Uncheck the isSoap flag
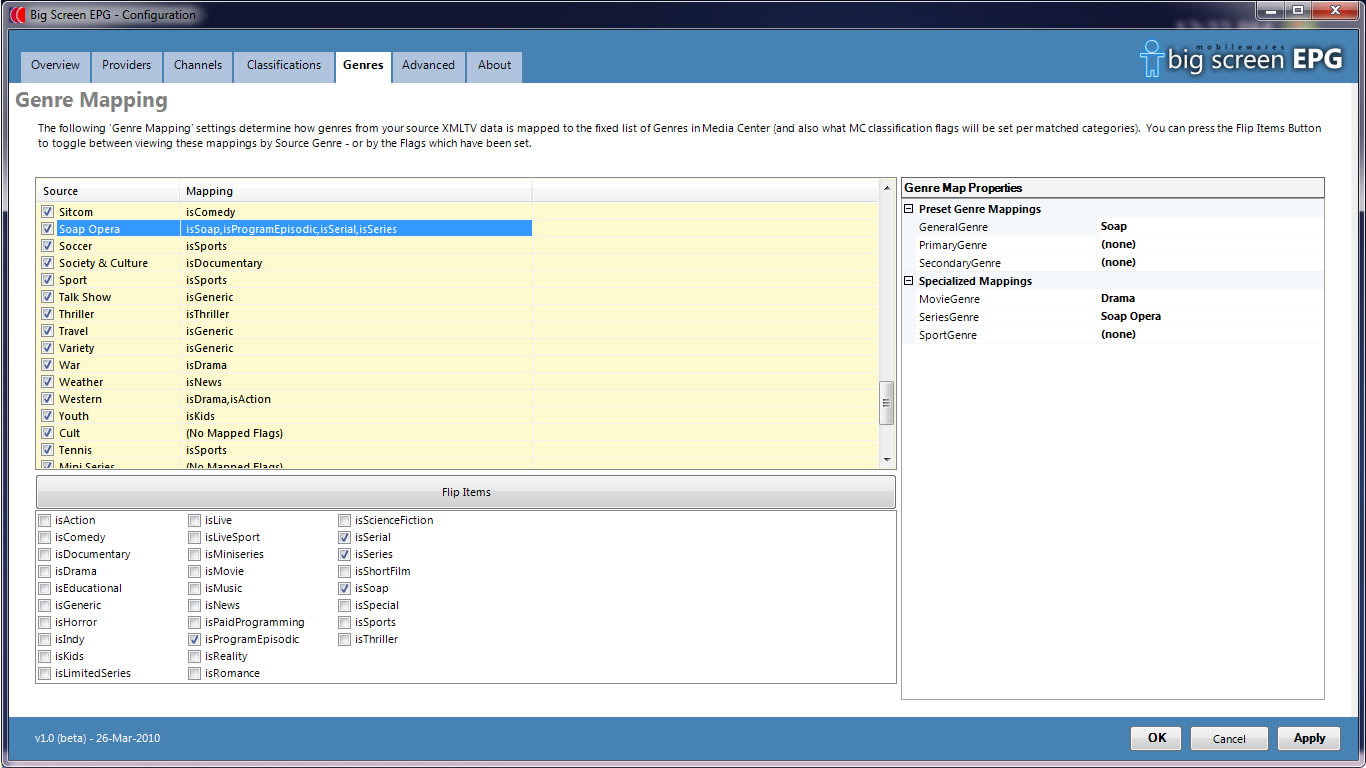Image resolution: width=1366 pixels, height=768 pixels. pos(345,588)
